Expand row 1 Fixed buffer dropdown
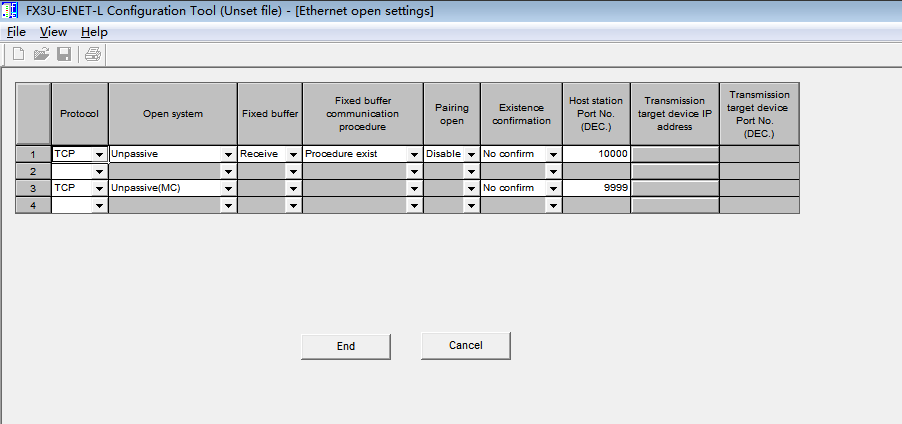 pyautogui.click(x=293, y=155)
